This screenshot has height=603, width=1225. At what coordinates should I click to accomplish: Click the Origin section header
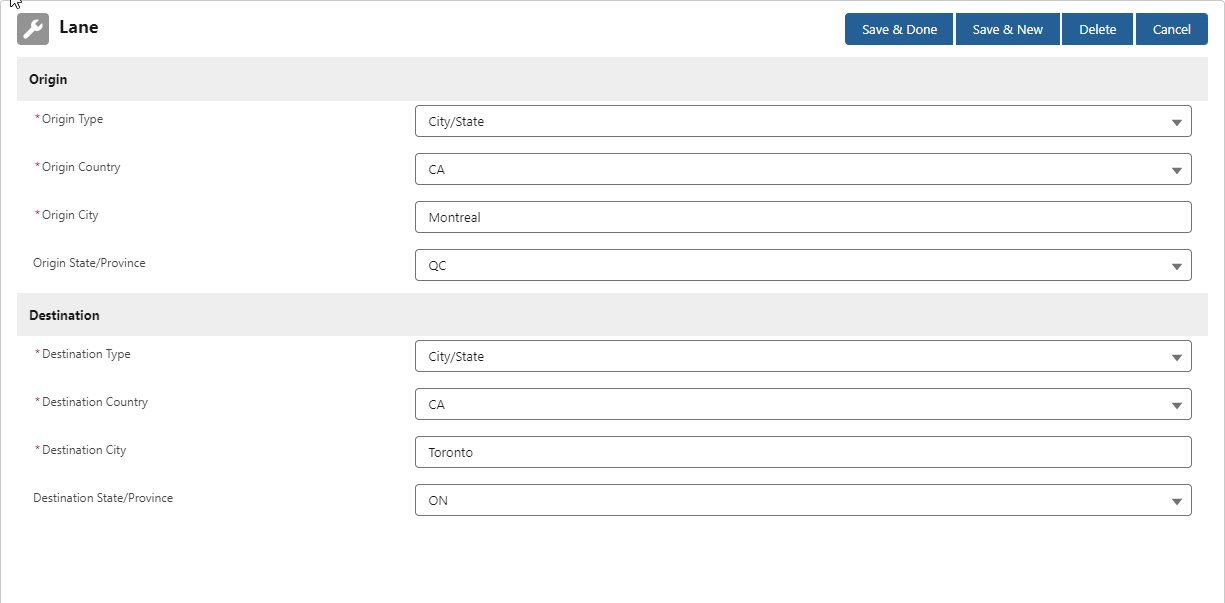pyautogui.click(x=612, y=79)
